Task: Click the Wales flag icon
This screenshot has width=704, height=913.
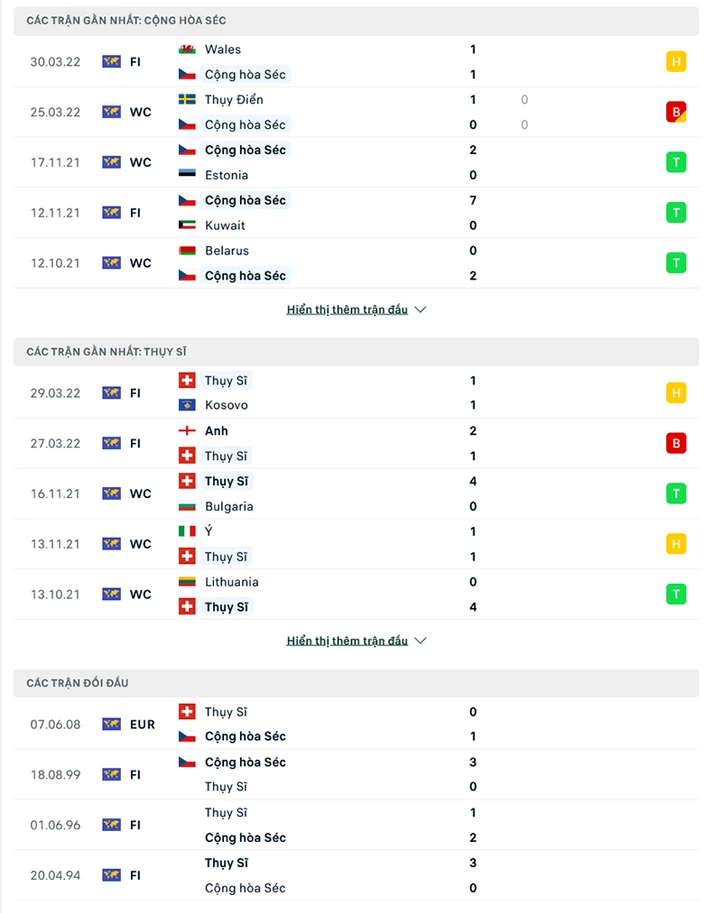Action: point(187,49)
